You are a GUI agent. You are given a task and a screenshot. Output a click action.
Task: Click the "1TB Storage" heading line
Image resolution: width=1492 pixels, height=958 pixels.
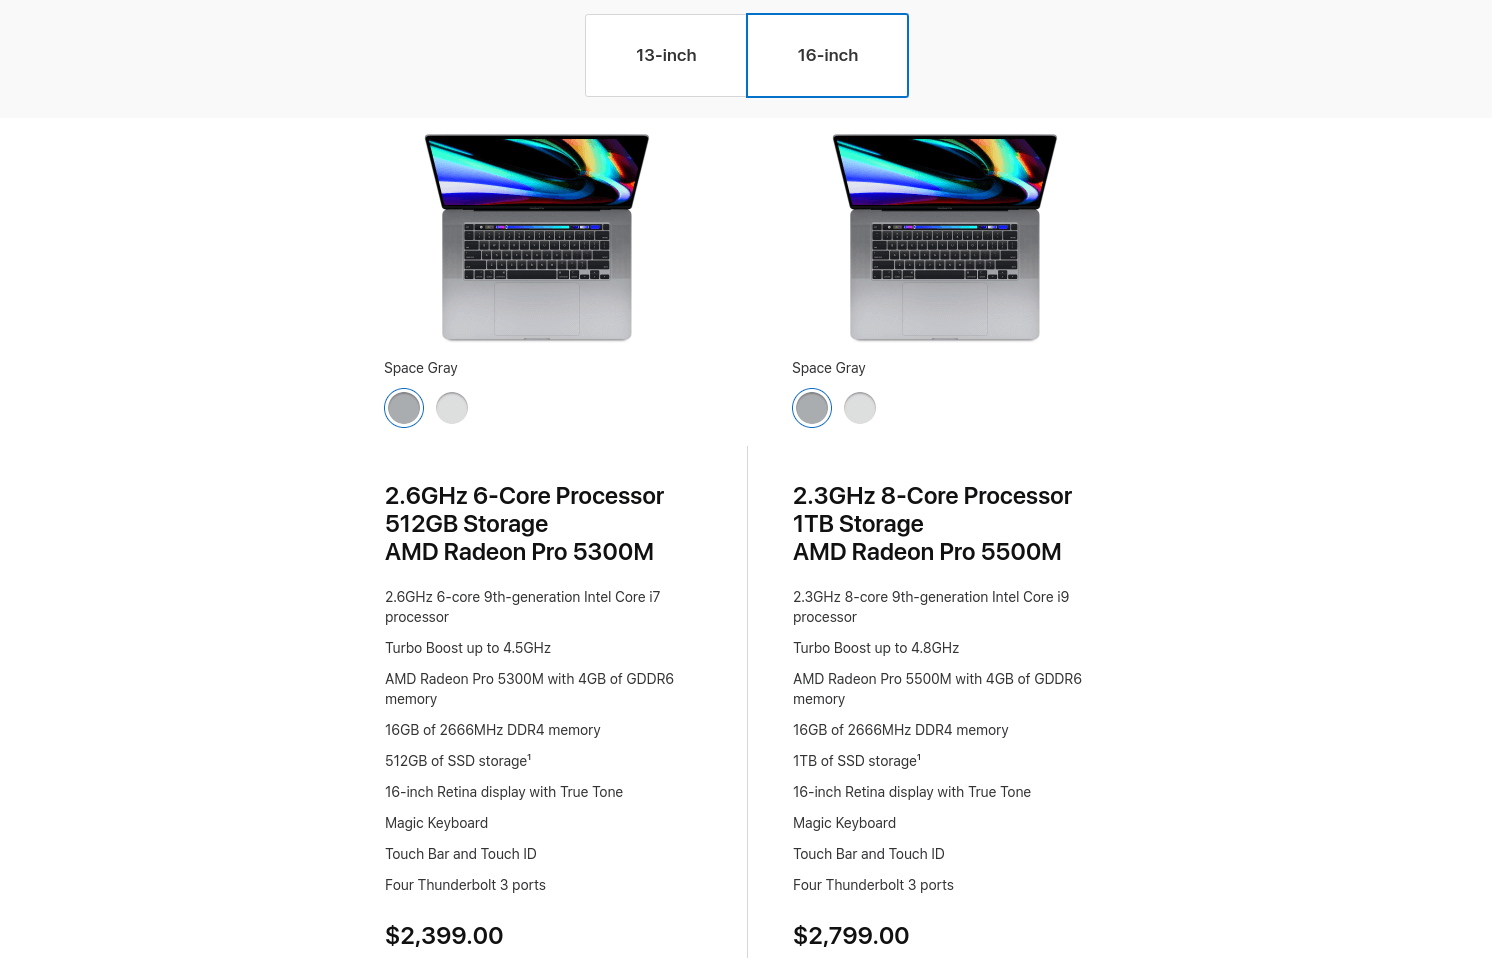[x=858, y=524]
